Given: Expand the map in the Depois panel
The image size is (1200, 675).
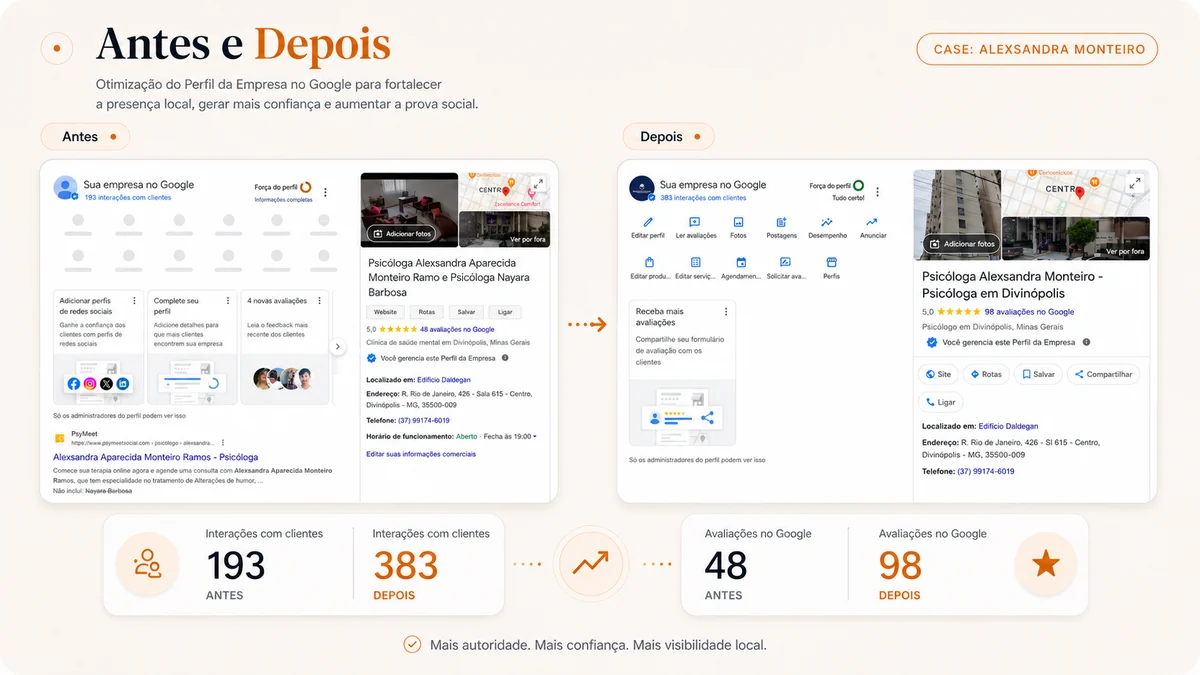Looking at the screenshot, I should pyautogui.click(x=1134, y=184).
